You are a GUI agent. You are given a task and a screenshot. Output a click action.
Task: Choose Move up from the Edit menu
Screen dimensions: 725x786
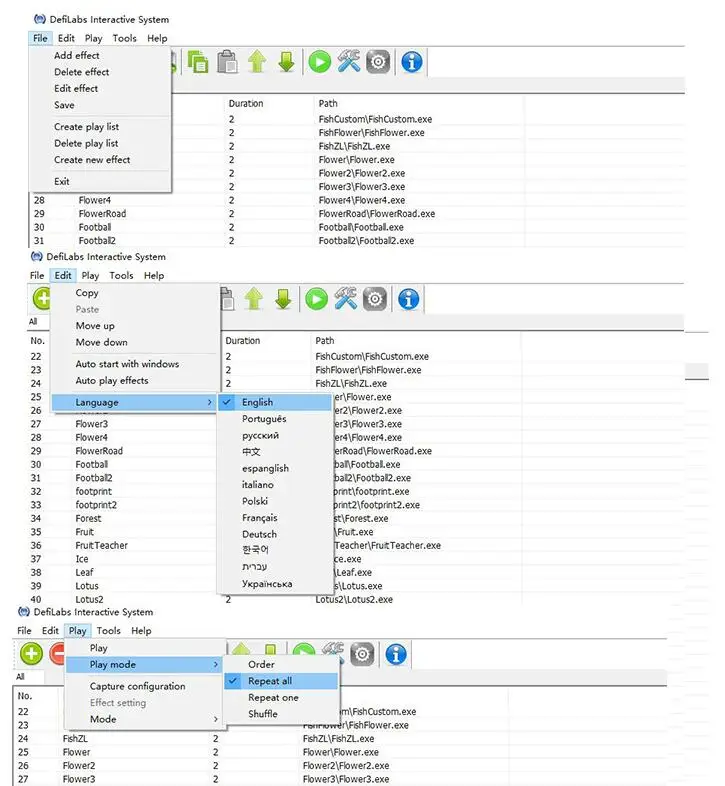134,326
